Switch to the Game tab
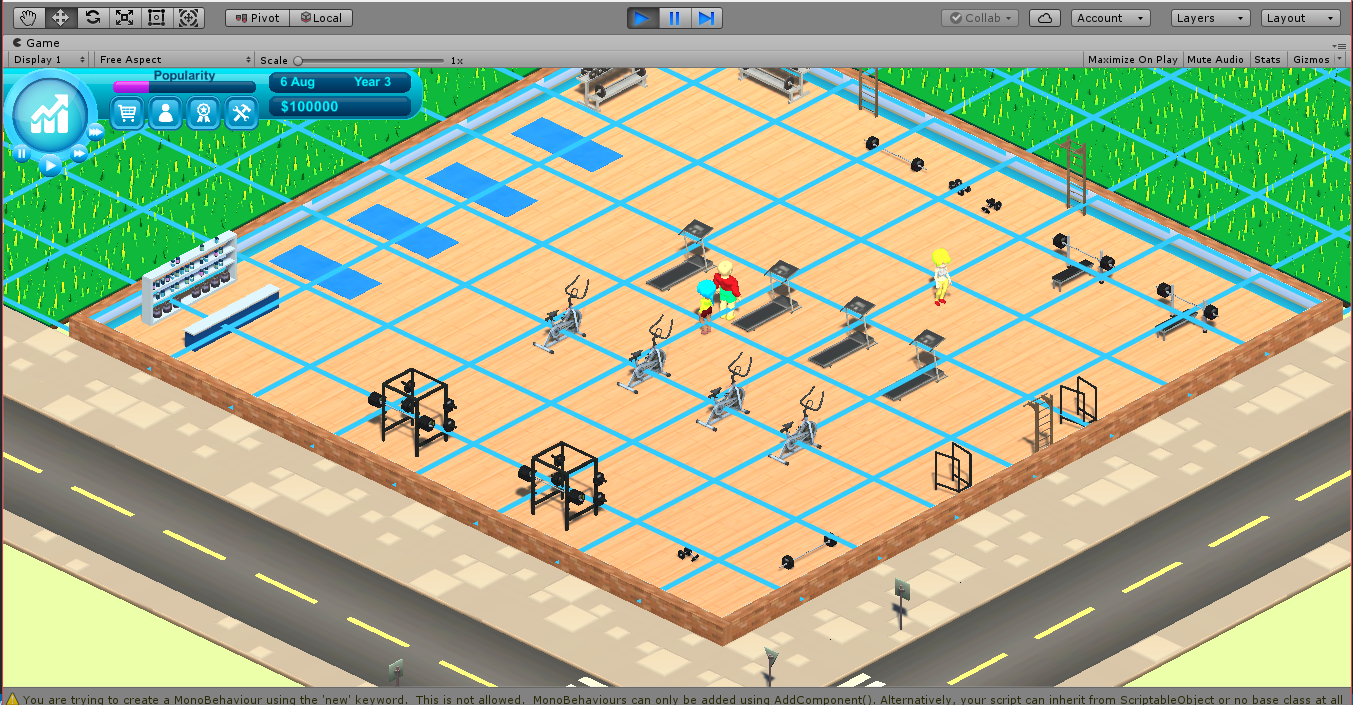Image resolution: width=1353 pixels, height=705 pixels. point(37,42)
